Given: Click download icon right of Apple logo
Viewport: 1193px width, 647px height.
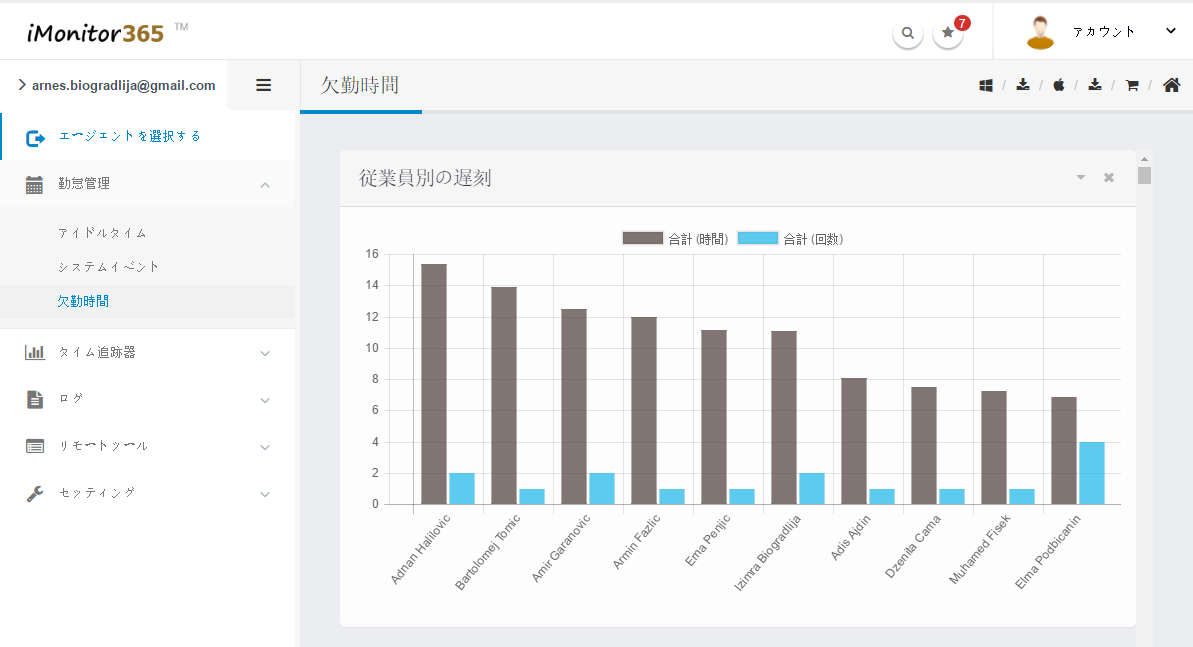Looking at the screenshot, I should (1095, 85).
